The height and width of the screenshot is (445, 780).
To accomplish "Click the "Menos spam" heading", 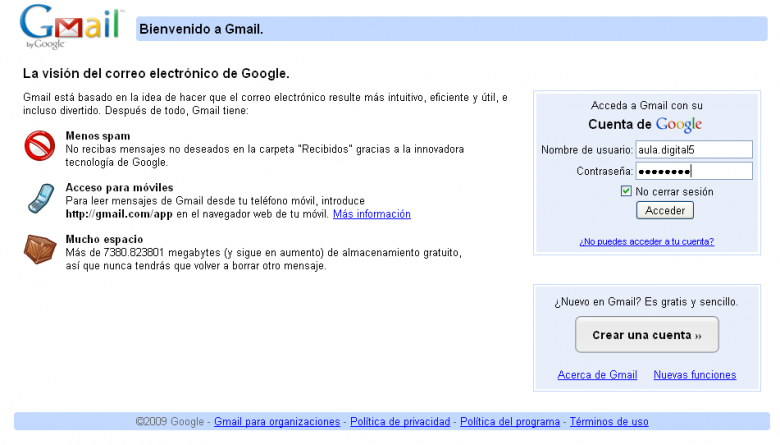I will point(98,136).
